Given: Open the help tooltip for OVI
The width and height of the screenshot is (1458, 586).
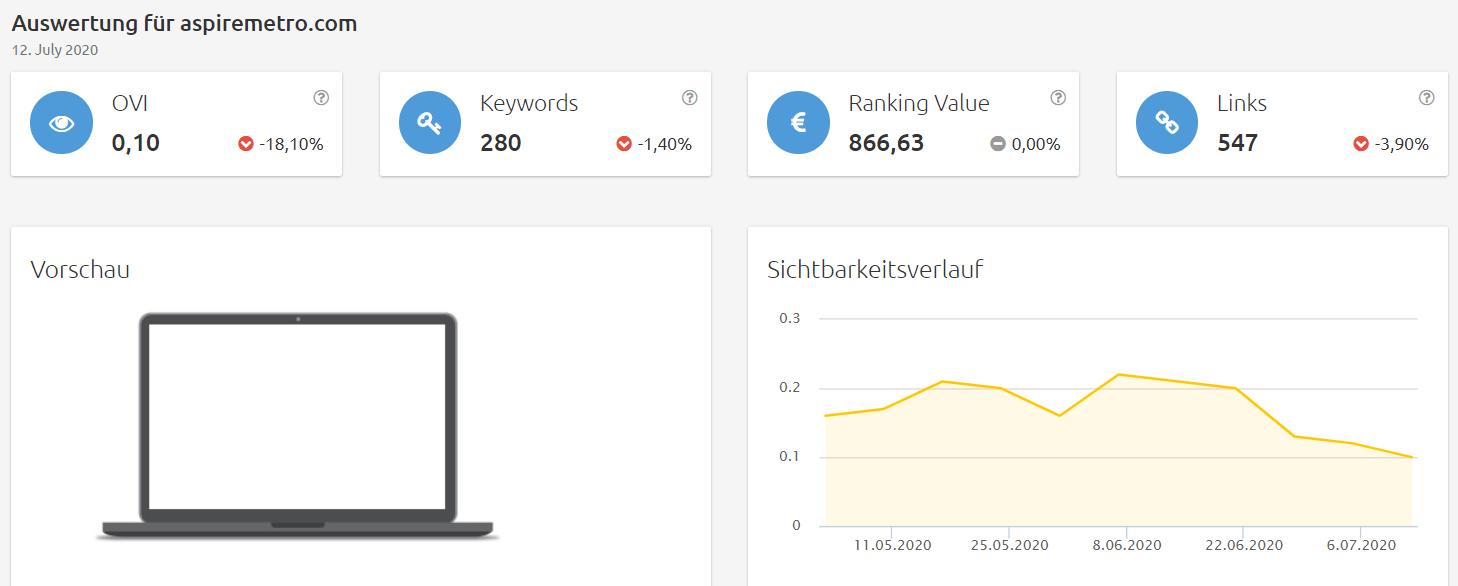Looking at the screenshot, I should [x=321, y=98].
